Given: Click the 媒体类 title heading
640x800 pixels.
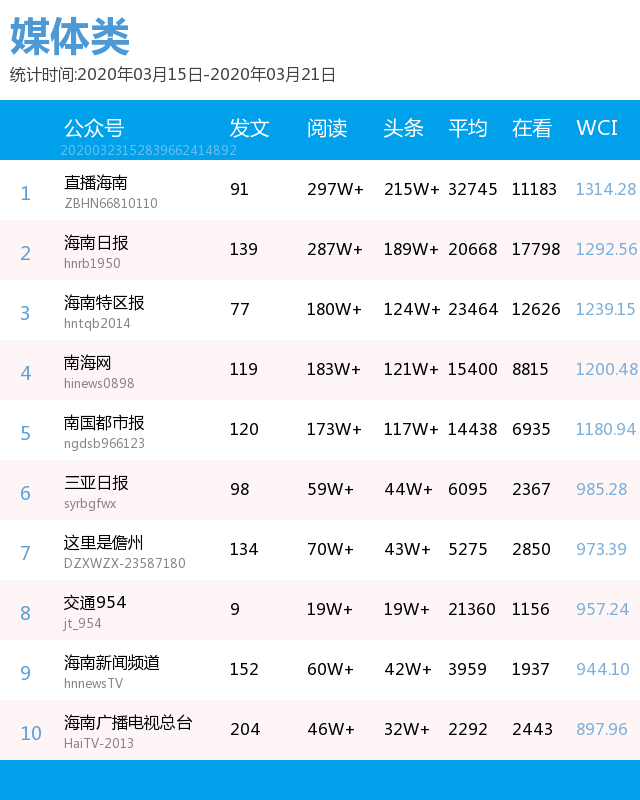Looking at the screenshot, I should [x=69, y=36].
